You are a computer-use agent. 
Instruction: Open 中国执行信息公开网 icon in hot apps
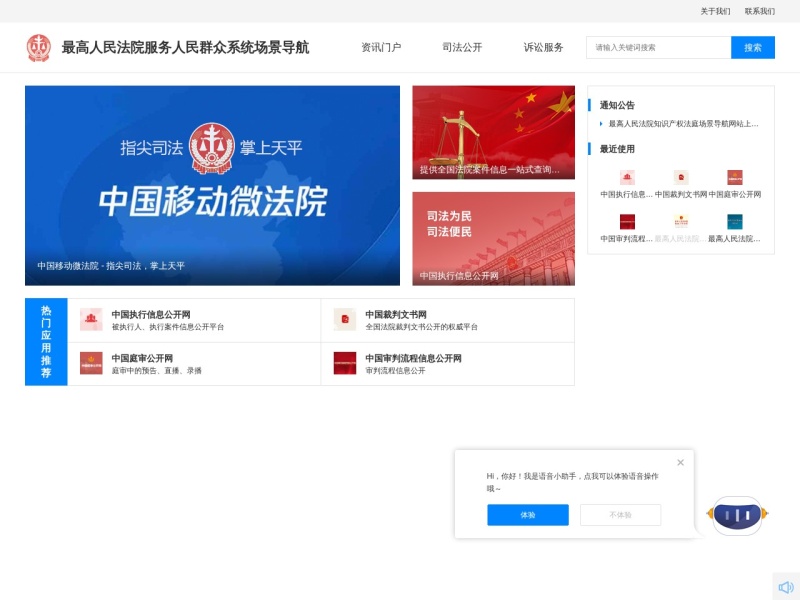click(91, 319)
